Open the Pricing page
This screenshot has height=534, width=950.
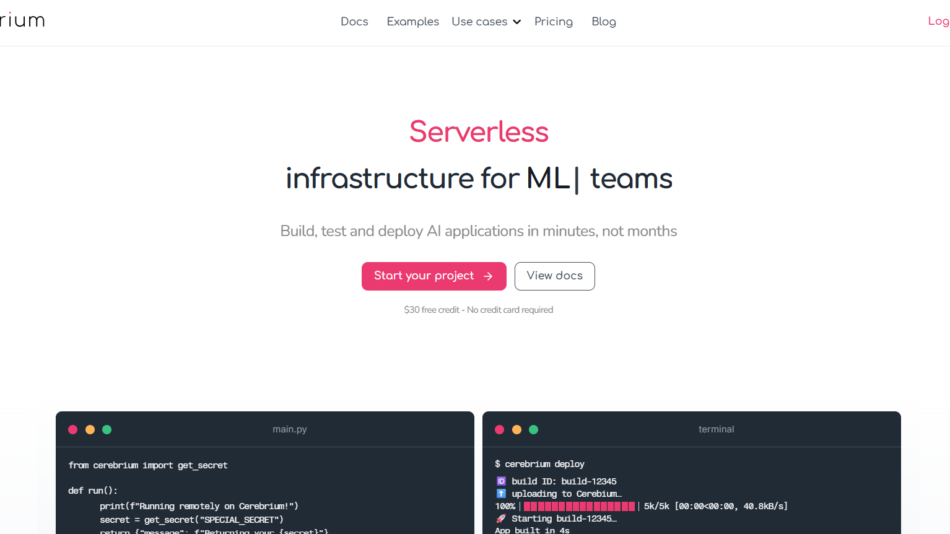pyautogui.click(x=553, y=22)
